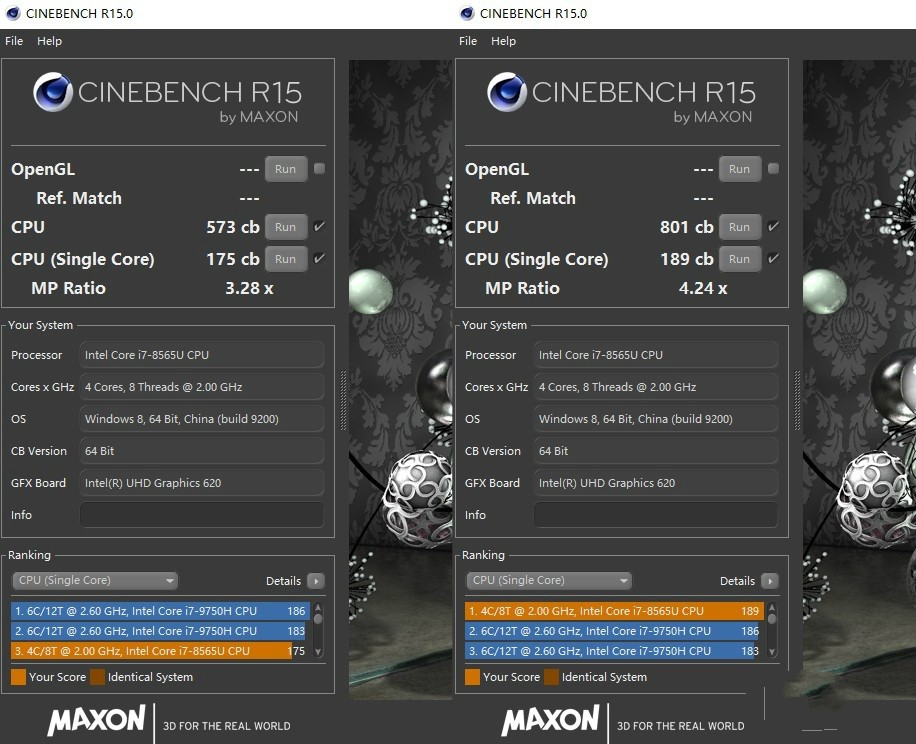
Task: Click the Cinebench R15 sphere logo in right window
Action: (506, 92)
